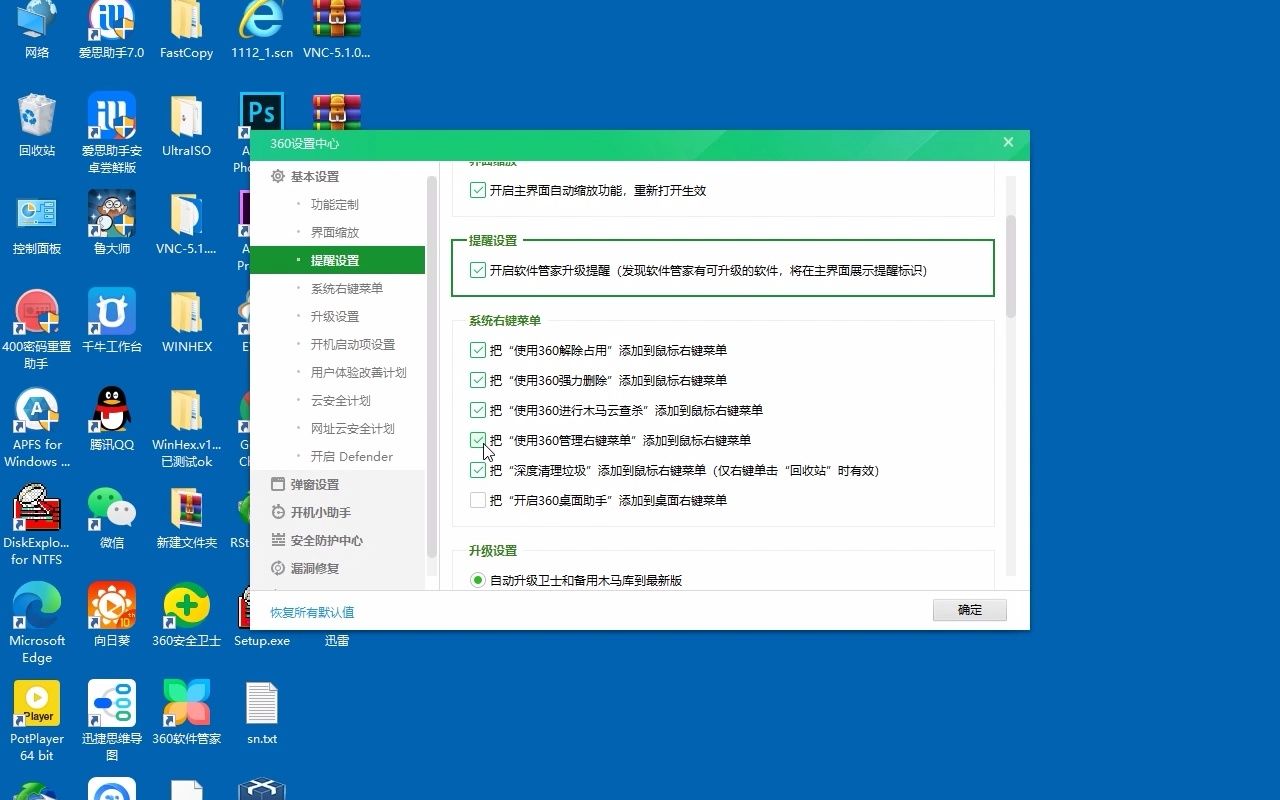This screenshot has height=800, width=1280.
Task: Enable 把"开启360桌面助手"添加到桌面右键菜单
Action: 477,500
